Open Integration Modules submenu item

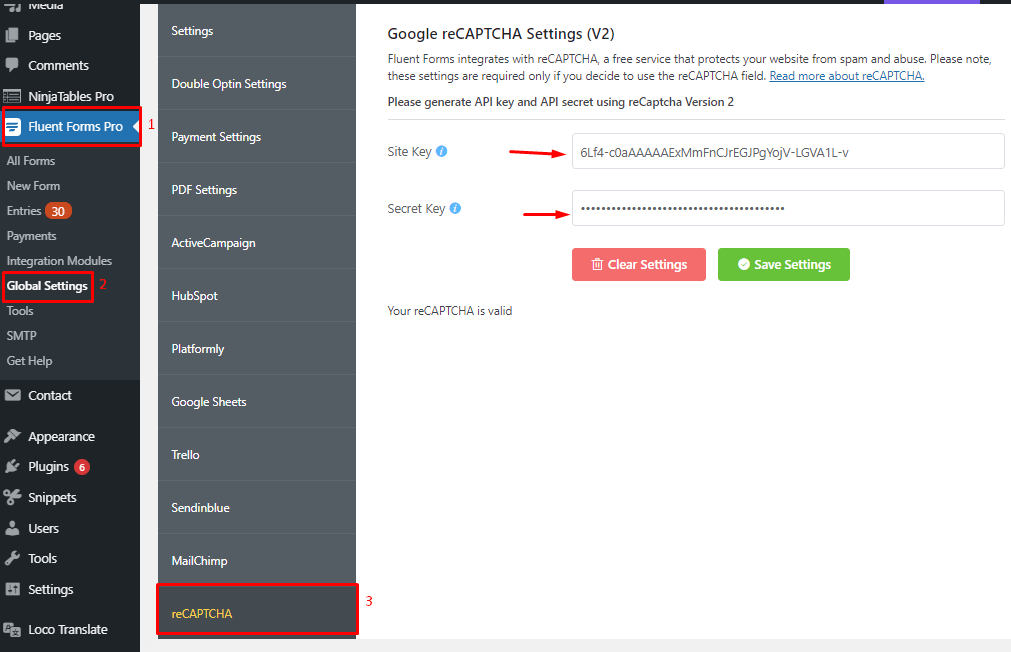click(59, 261)
